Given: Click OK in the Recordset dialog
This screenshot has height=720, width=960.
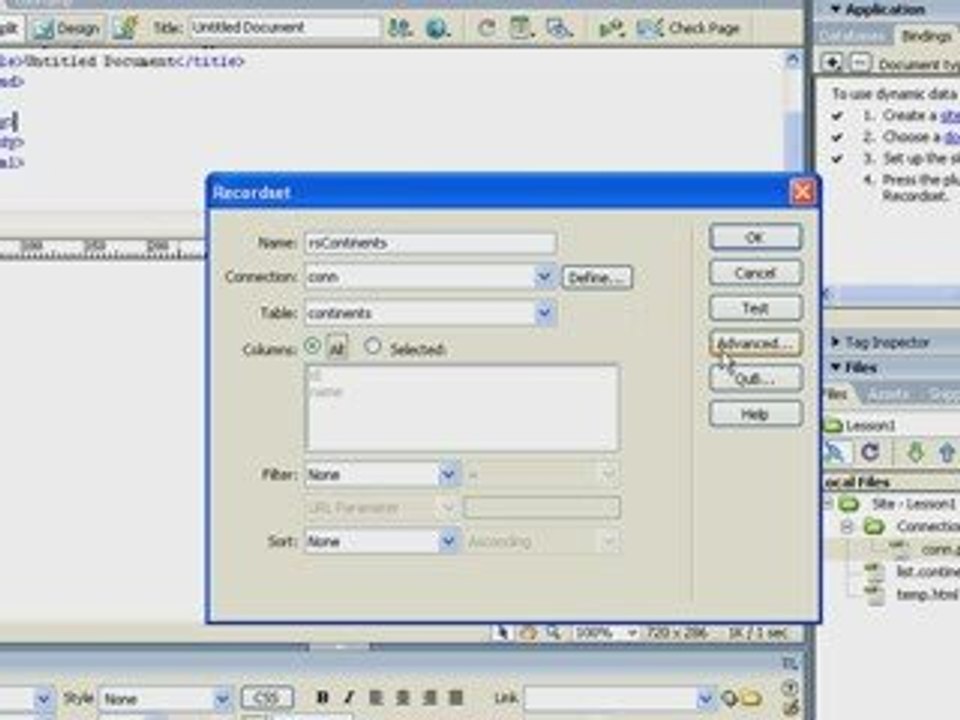Looking at the screenshot, I should pyautogui.click(x=755, y=237).
